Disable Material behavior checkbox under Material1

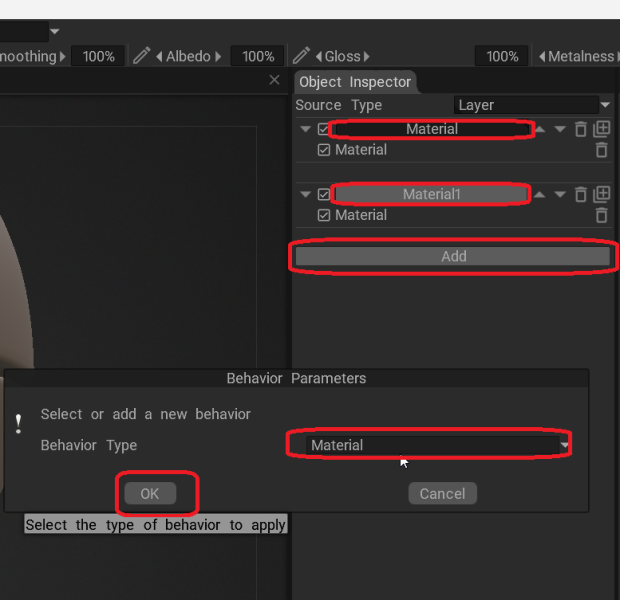323,216
